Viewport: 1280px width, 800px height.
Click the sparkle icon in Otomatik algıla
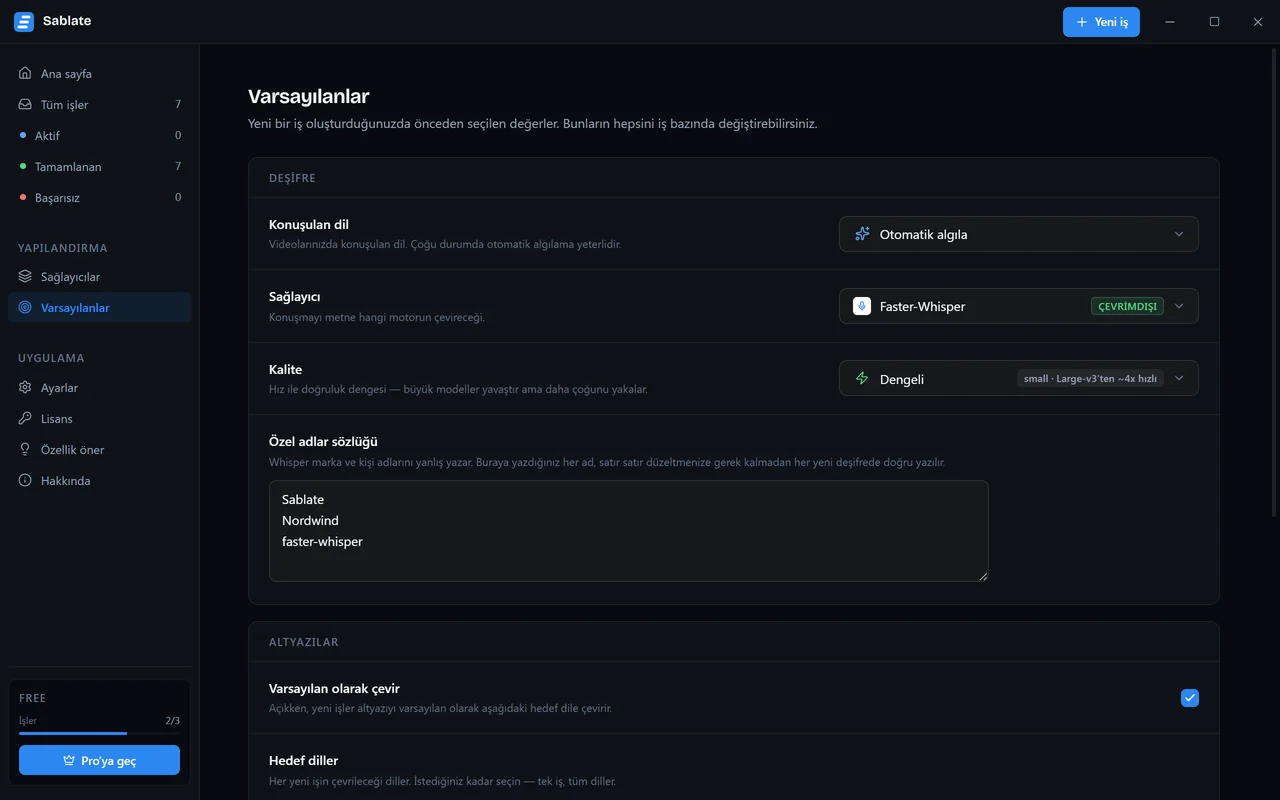pyautogui.click(x=862, y=234)
